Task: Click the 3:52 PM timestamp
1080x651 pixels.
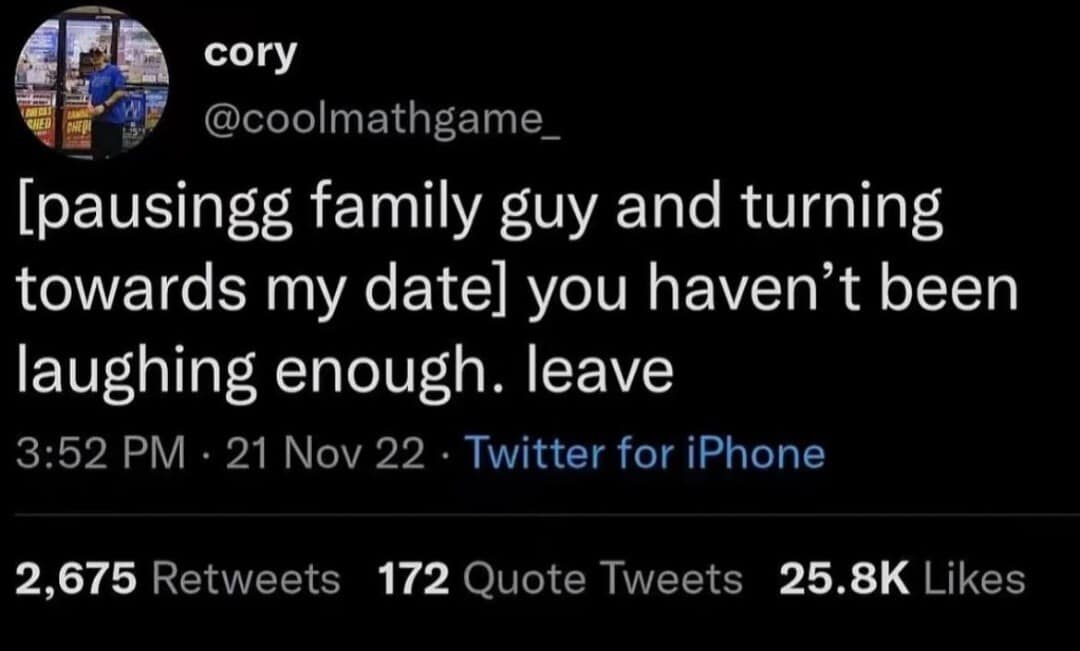Action: pyautogui.click(x=101, y=453)
